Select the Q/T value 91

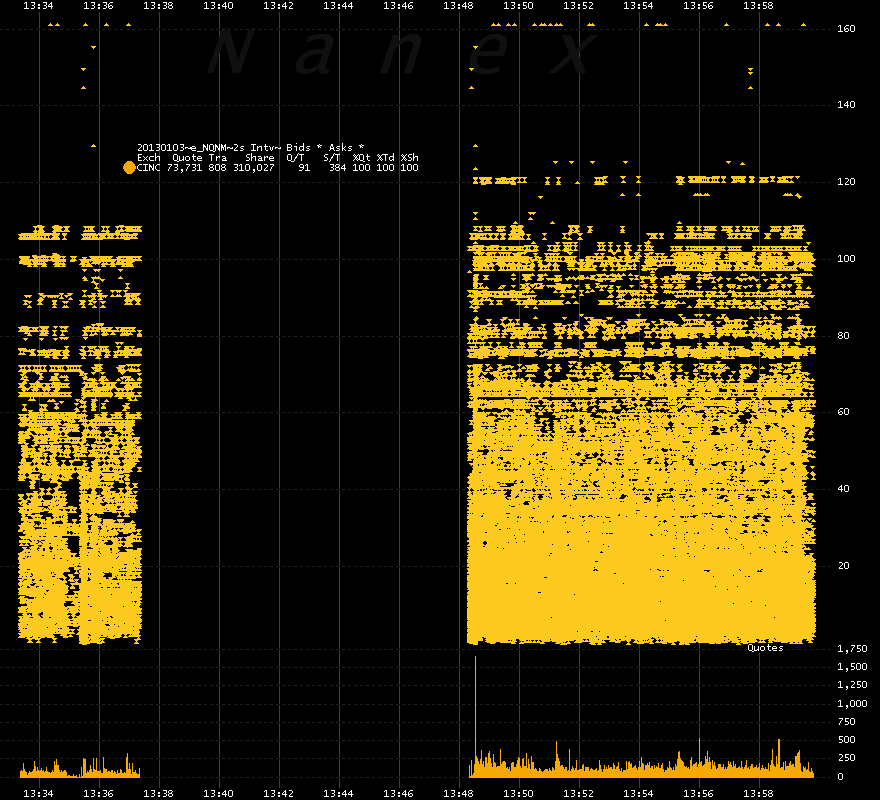point(304,168)
